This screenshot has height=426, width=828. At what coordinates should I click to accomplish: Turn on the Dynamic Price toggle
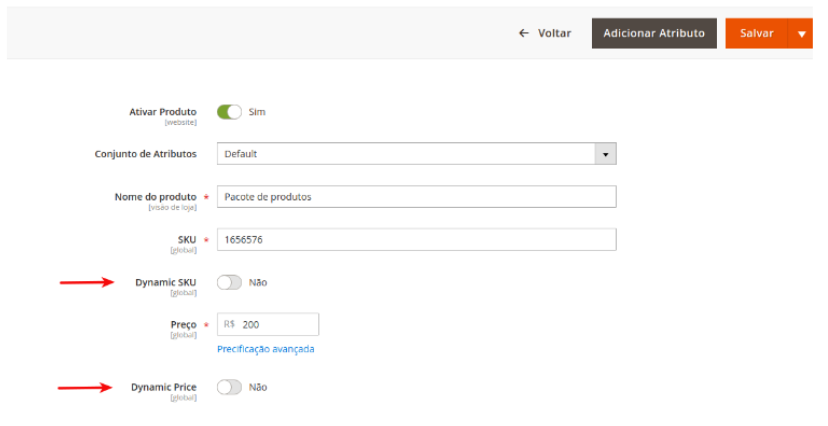[229, 387]
